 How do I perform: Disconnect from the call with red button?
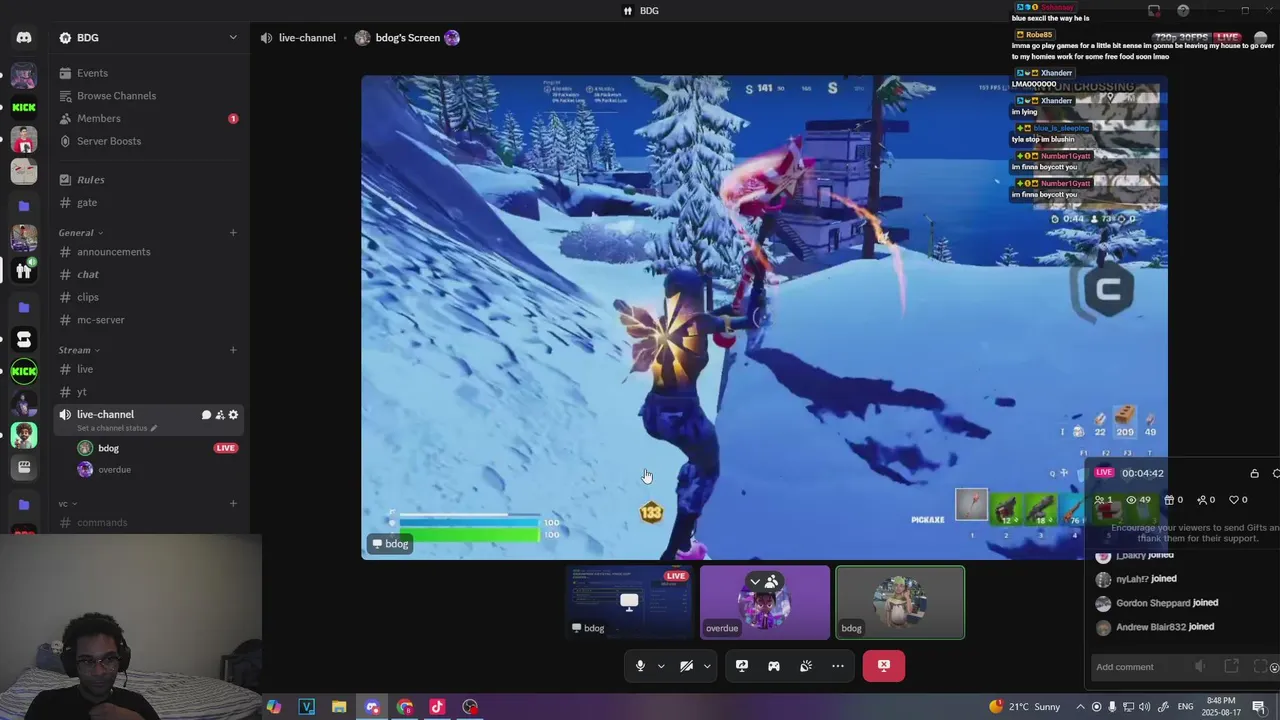pos(884,666)
